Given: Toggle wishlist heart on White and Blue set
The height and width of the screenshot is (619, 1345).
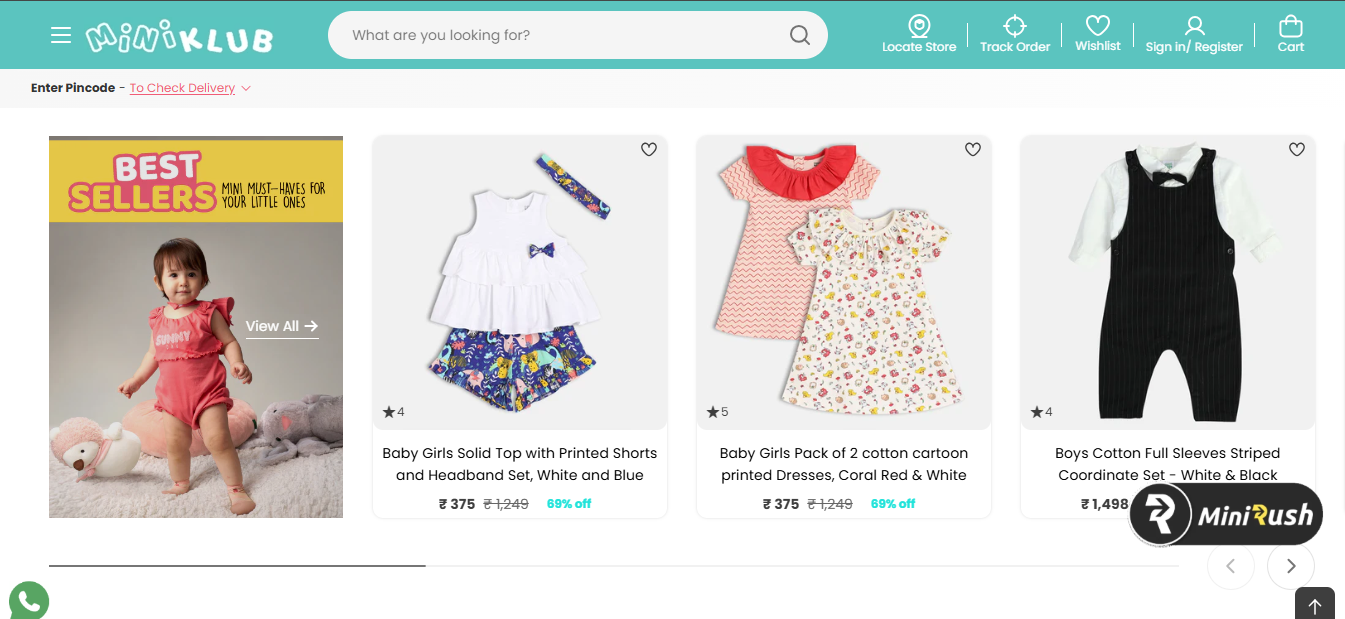Looking at the screenshot, I should pyautogui.click(x=649, y=149).
